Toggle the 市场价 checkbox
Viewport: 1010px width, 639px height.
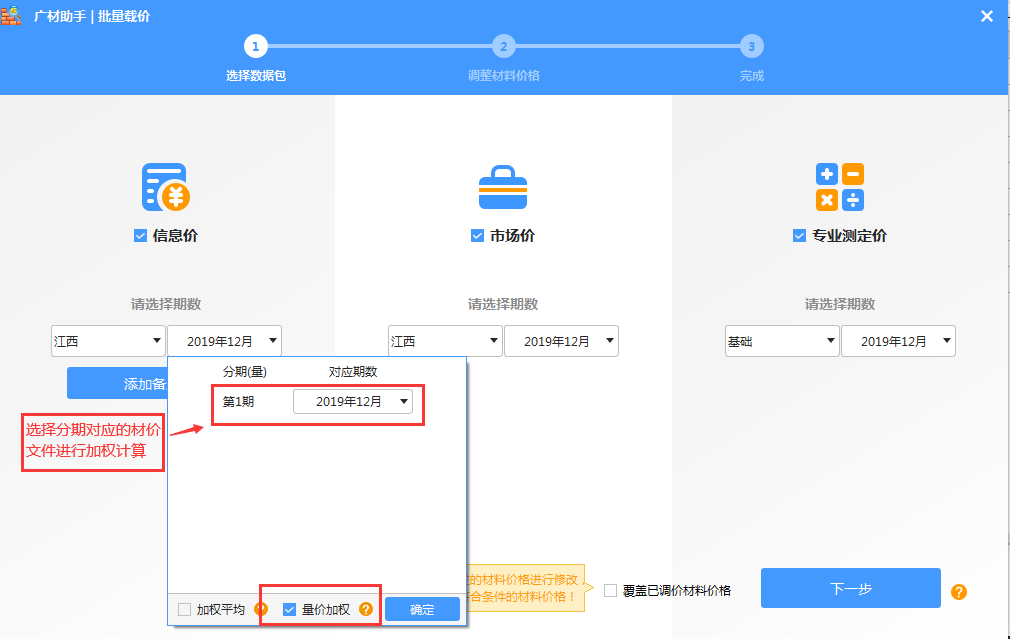coord(478,236)
